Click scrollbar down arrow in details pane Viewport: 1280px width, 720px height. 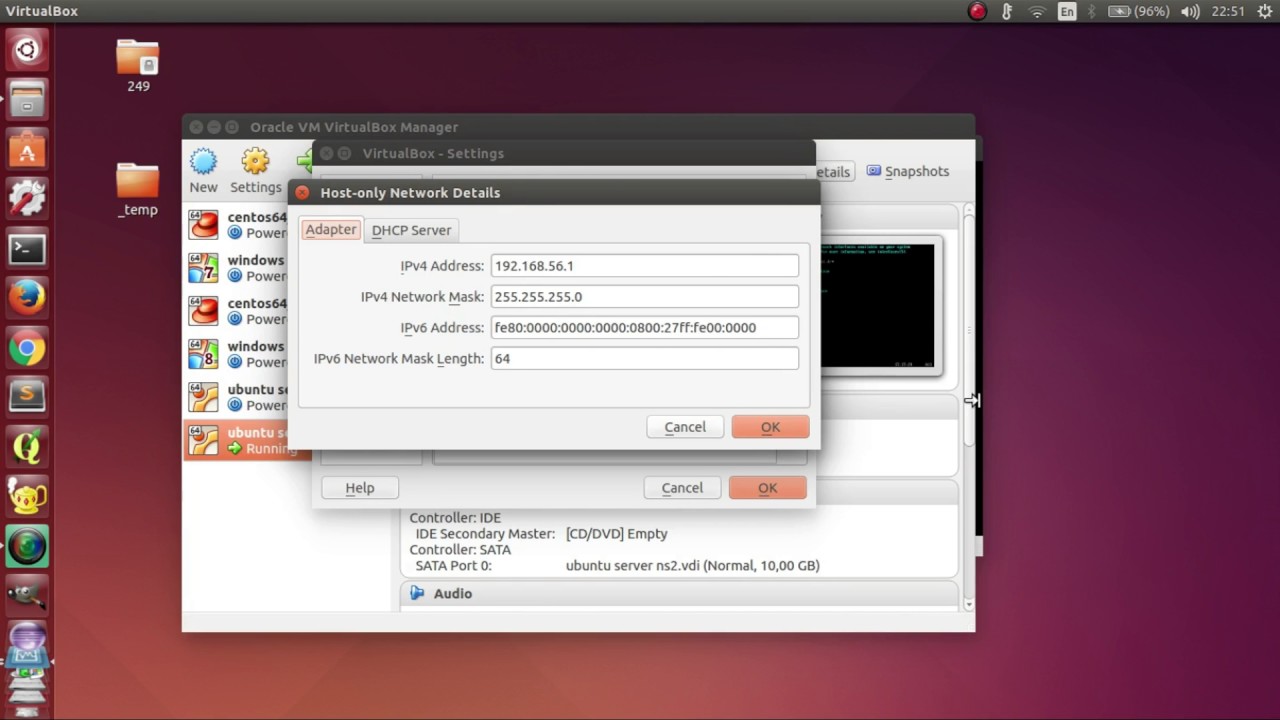pyautogui.click(x=968, y=604)
